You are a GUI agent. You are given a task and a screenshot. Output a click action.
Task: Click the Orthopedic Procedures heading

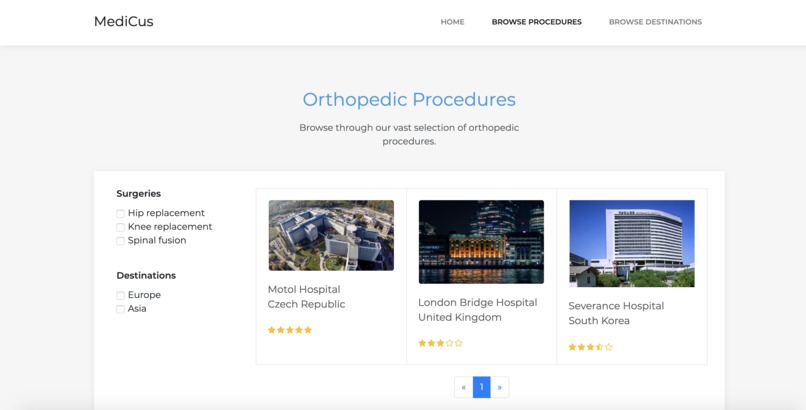pos(409,100)
